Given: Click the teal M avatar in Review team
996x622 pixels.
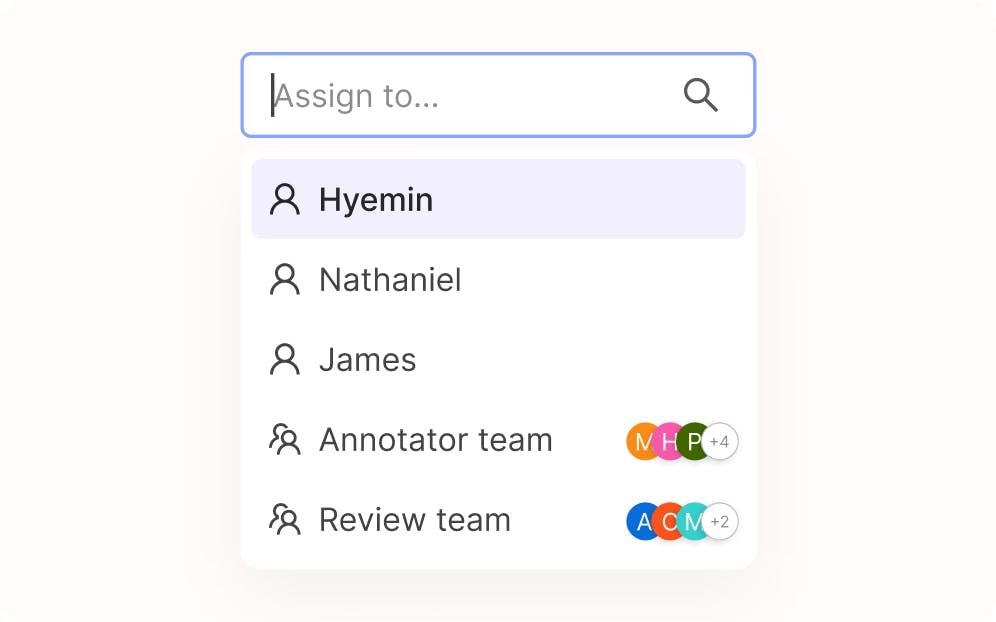Looking at the screenshot, I should coord(692,521).
